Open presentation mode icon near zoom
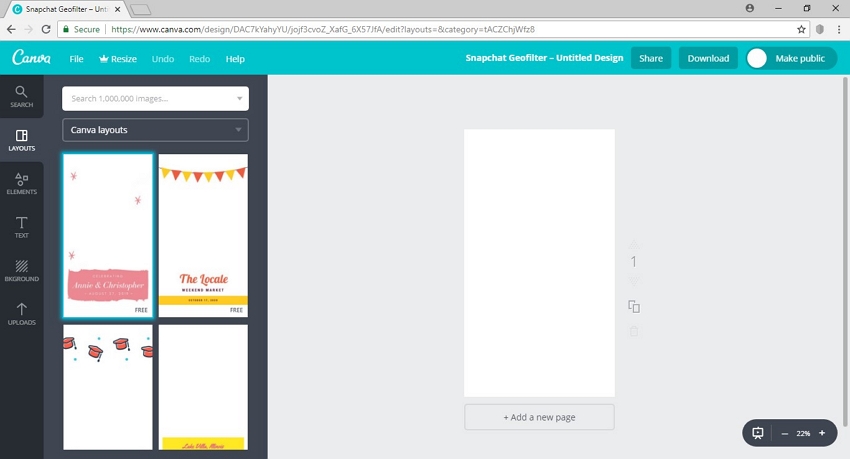 coord(758,433)
